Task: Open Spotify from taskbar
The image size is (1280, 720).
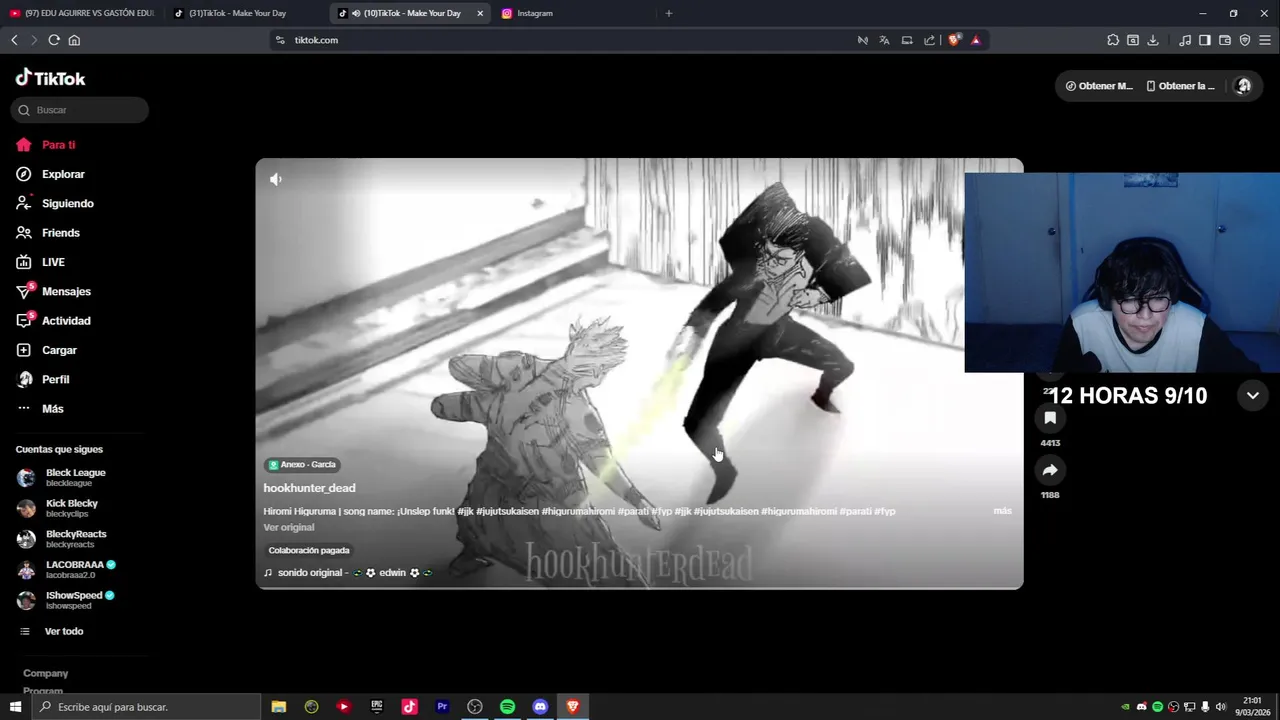Action: 507,707
